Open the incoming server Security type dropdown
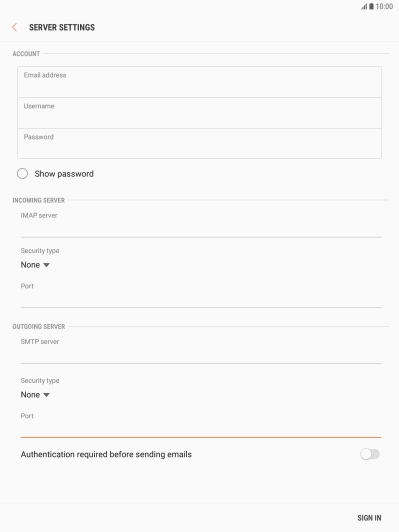The width and height of the screenshot is (399, 532). point(35,265)
